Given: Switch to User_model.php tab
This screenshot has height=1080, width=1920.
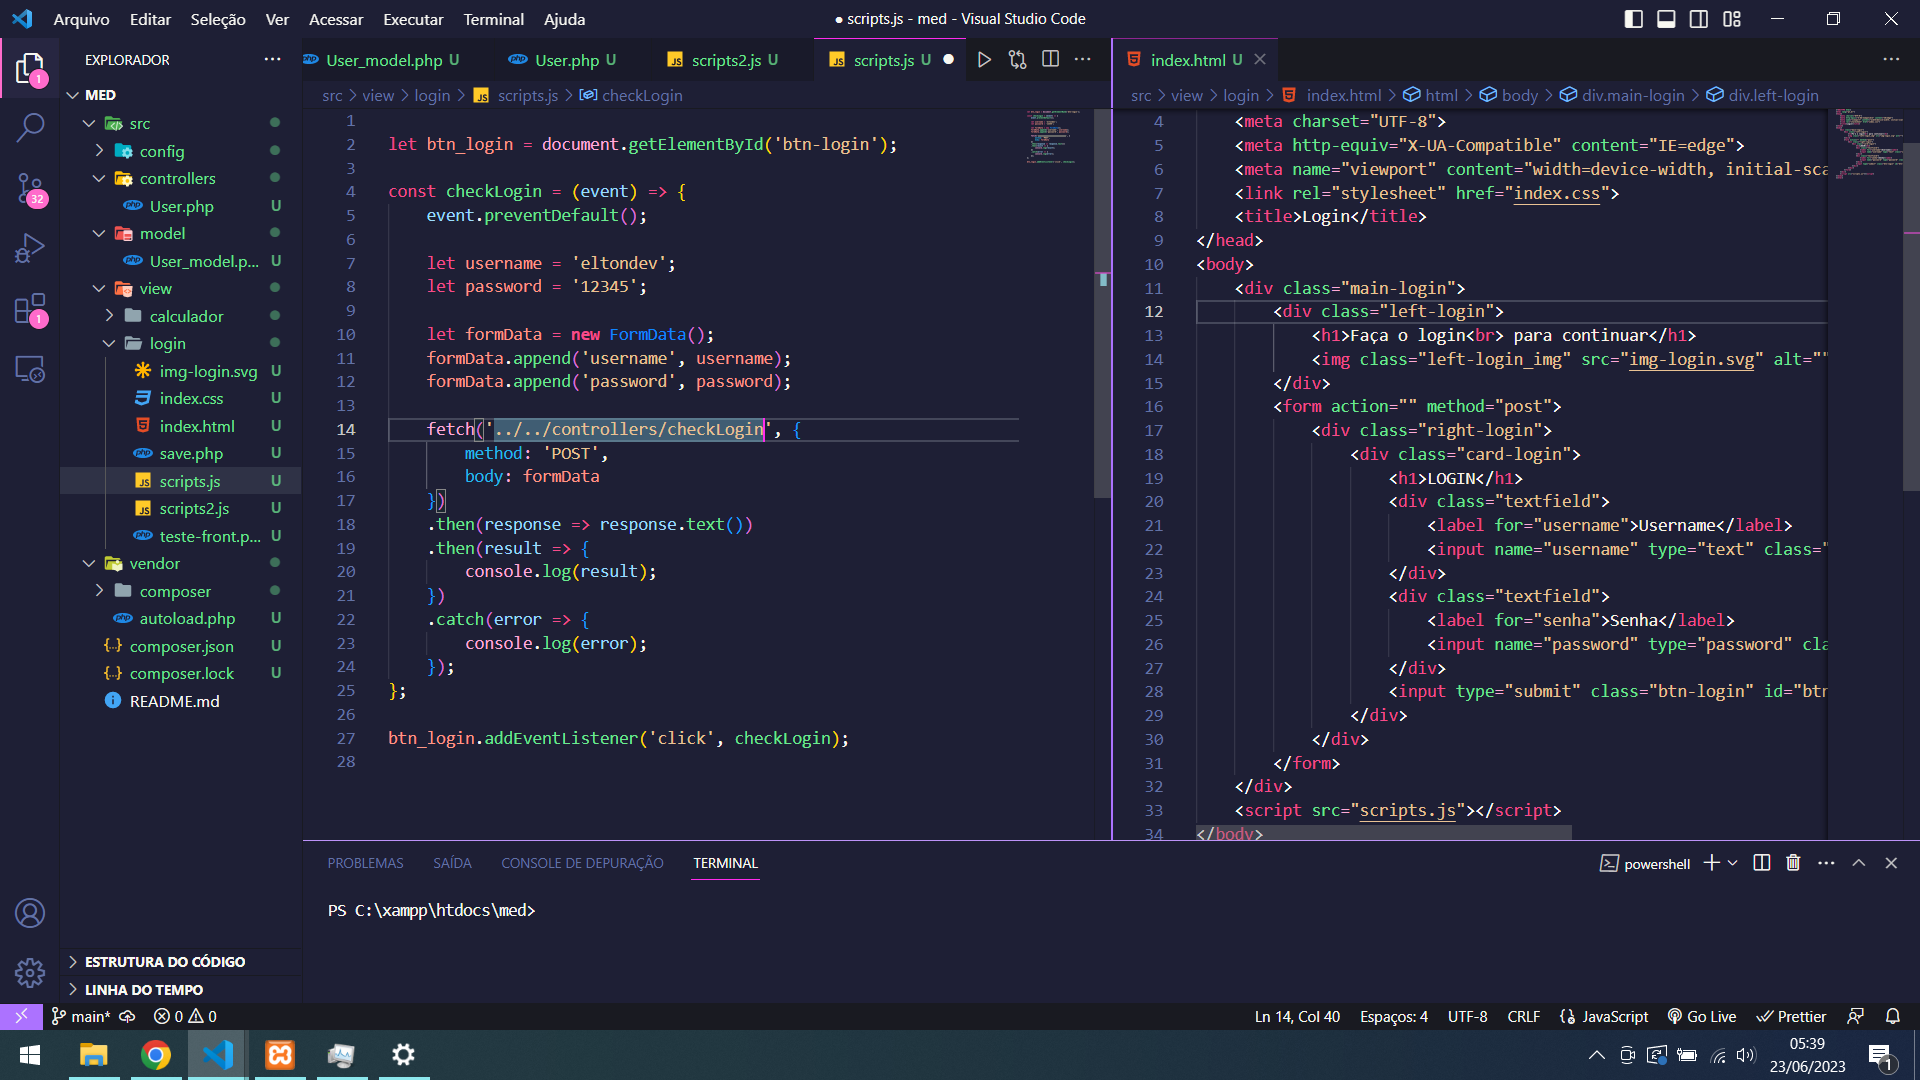Looking at the screenshot, I should [x=383, y=60].
